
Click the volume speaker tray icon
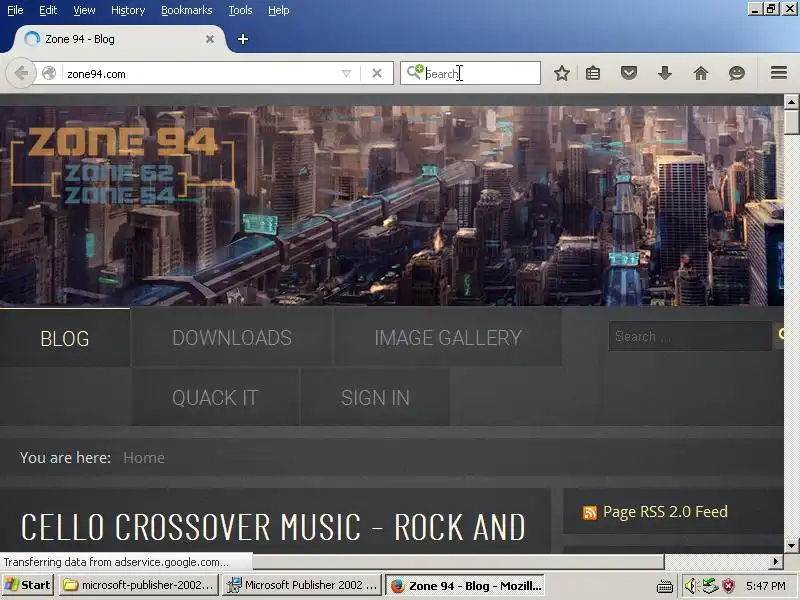tap(690, 586)
